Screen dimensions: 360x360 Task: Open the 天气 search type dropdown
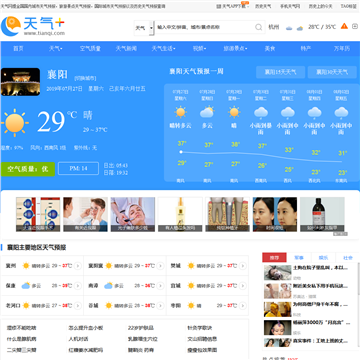(144, 28)
